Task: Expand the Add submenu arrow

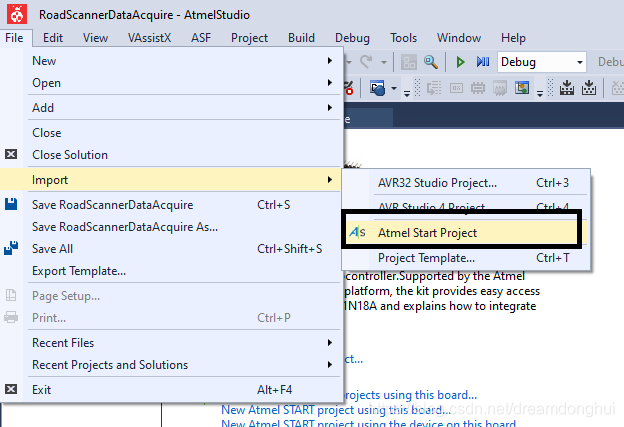Action: click(330, 107)
